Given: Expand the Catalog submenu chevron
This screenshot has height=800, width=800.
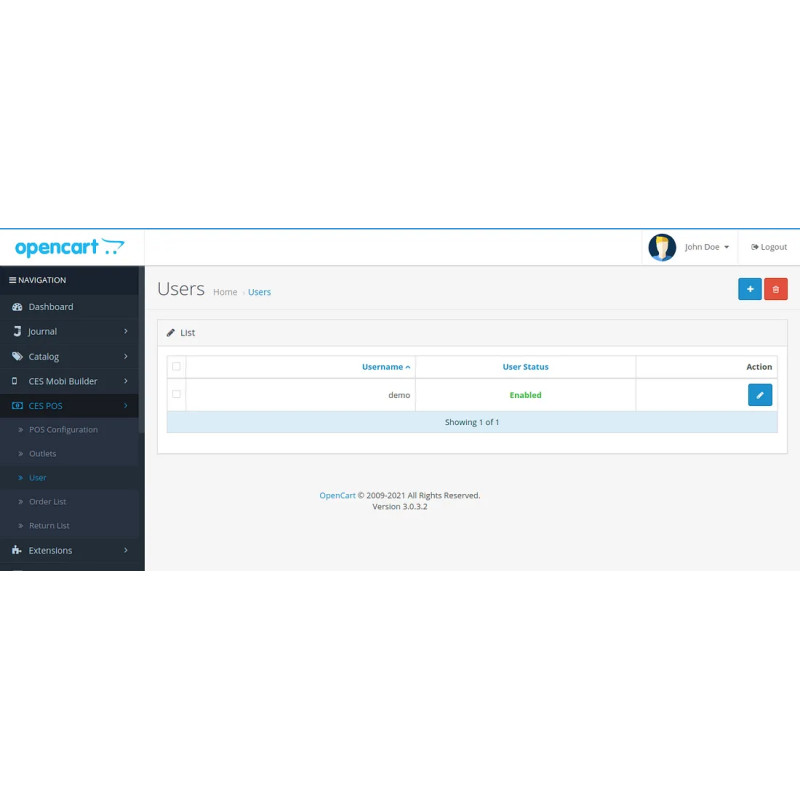Looking at the screenshot, I should pos(127,356).
